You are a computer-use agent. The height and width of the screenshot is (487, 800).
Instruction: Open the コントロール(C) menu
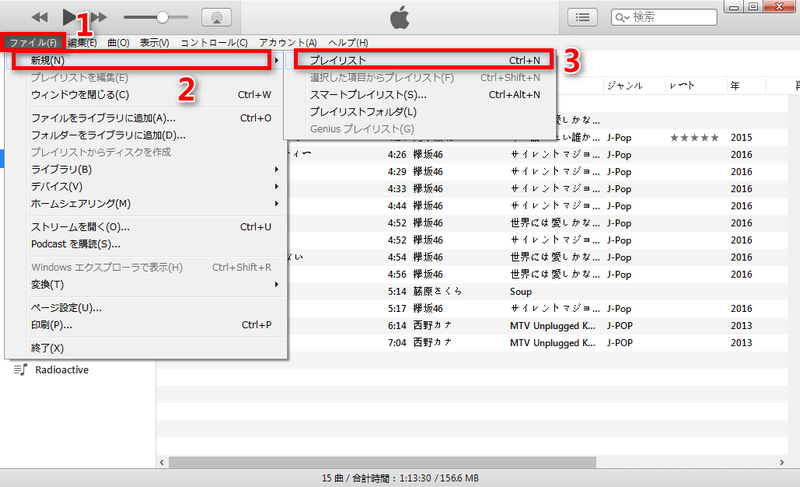pos(214,43)
